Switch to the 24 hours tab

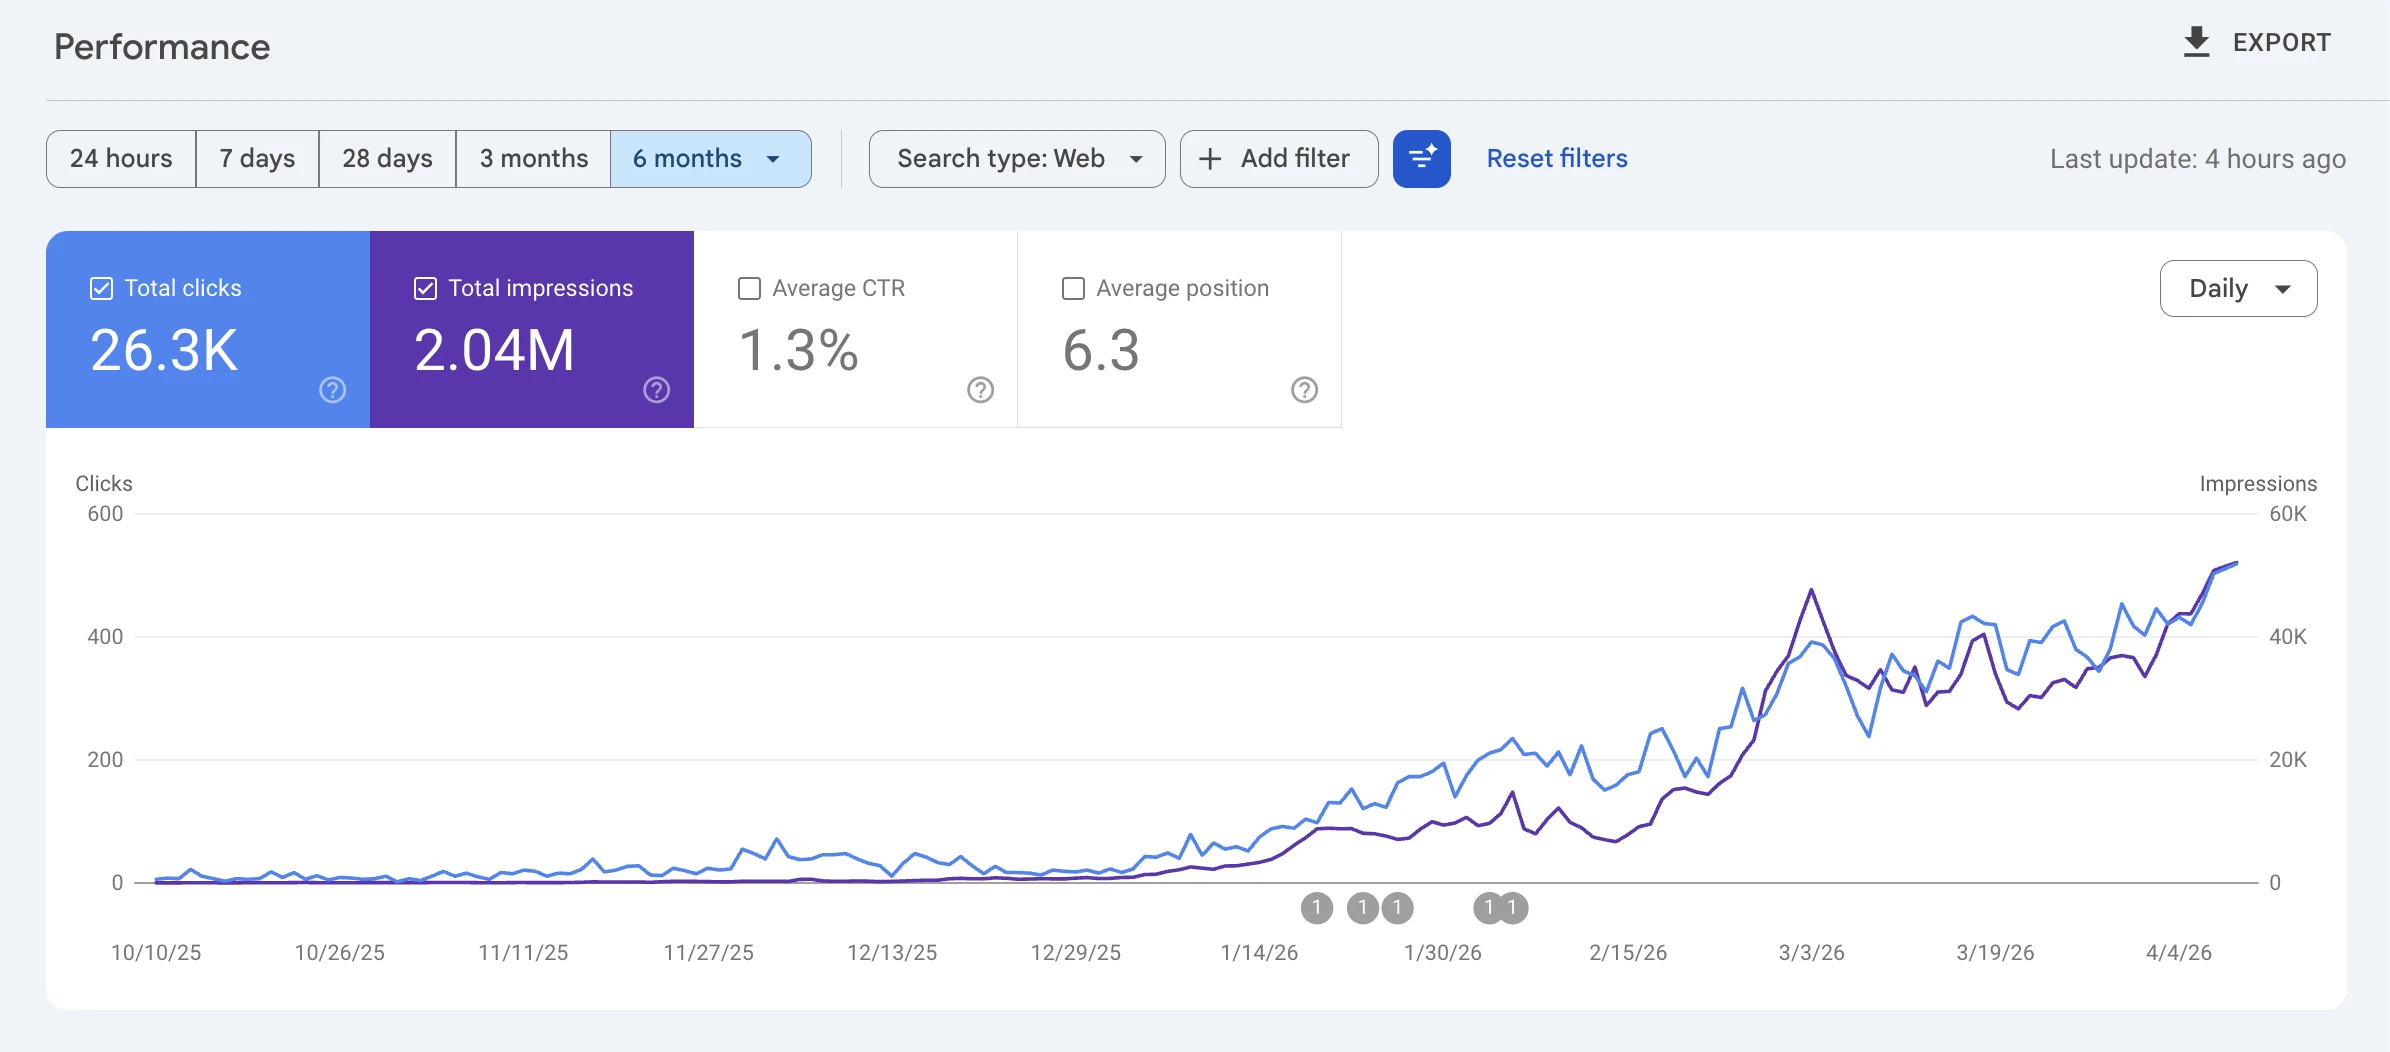(120, 158)
